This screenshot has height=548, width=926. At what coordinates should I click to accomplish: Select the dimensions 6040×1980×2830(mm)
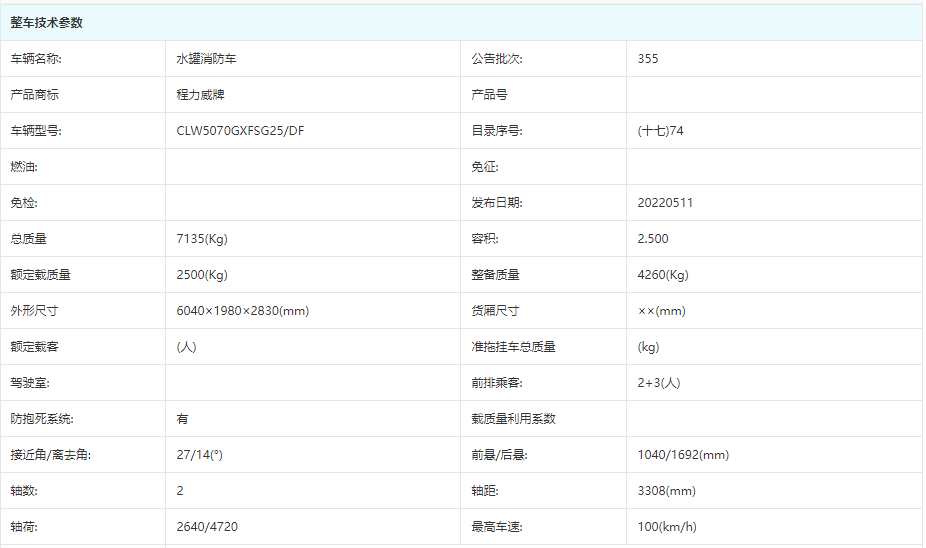(243, 311)
